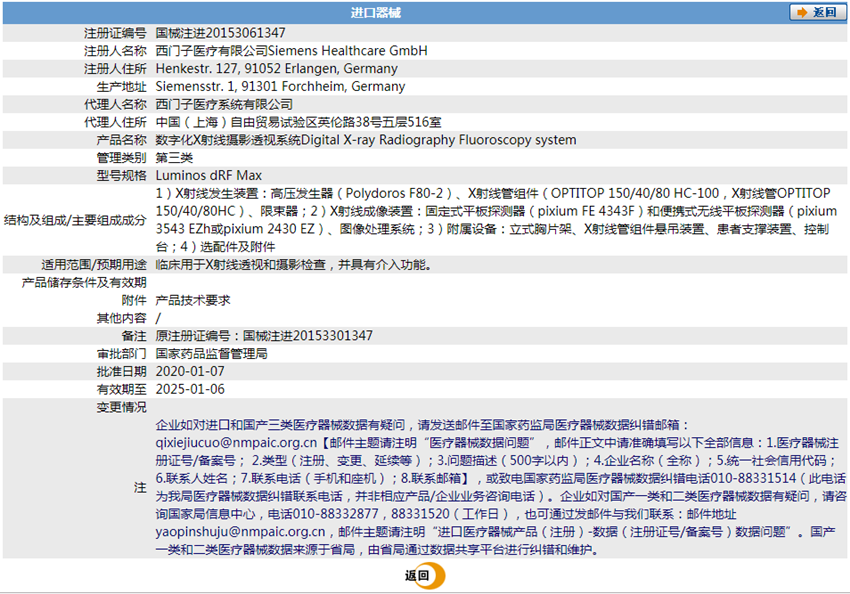The width and height of the screenshot is (850, 594).
Task: Click phone number 010-88332877 in notice
Action: (x=335, y=514)
